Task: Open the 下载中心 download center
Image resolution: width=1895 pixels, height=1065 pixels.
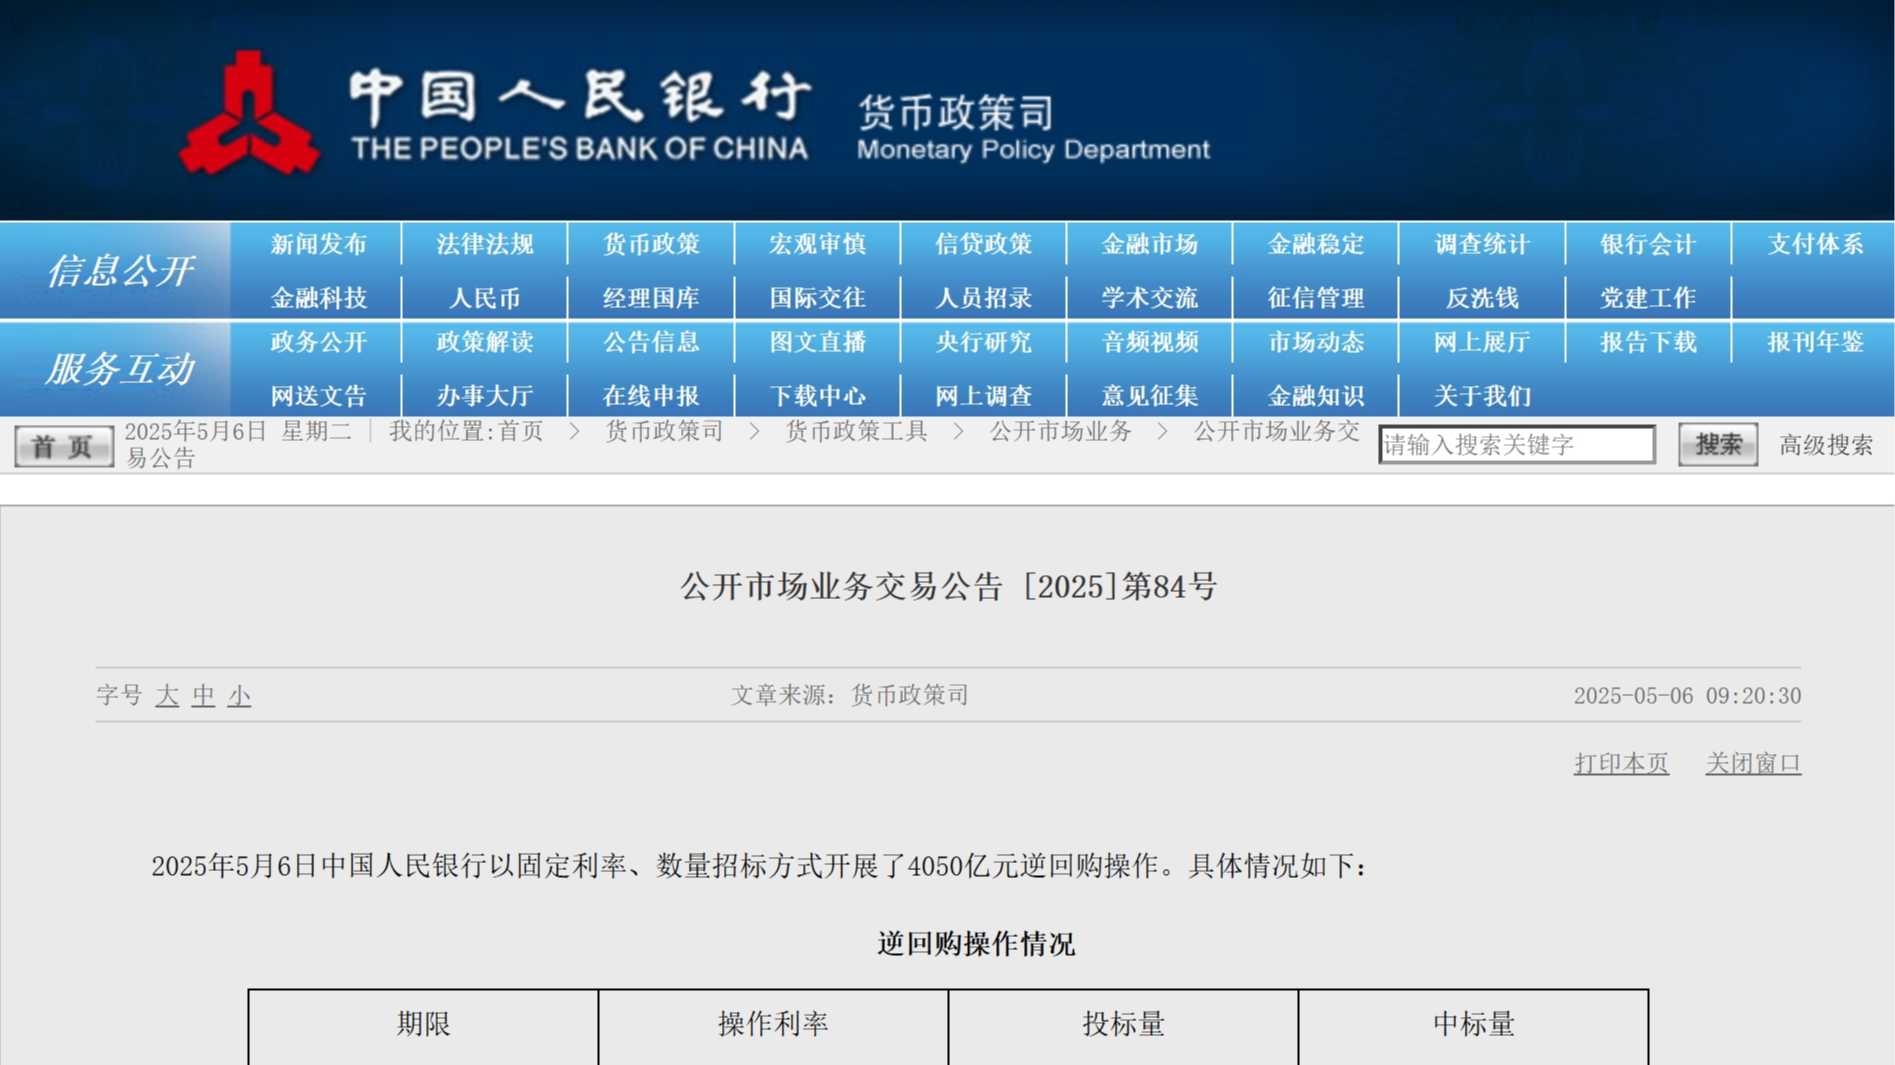Action: [x=817, y=396]
